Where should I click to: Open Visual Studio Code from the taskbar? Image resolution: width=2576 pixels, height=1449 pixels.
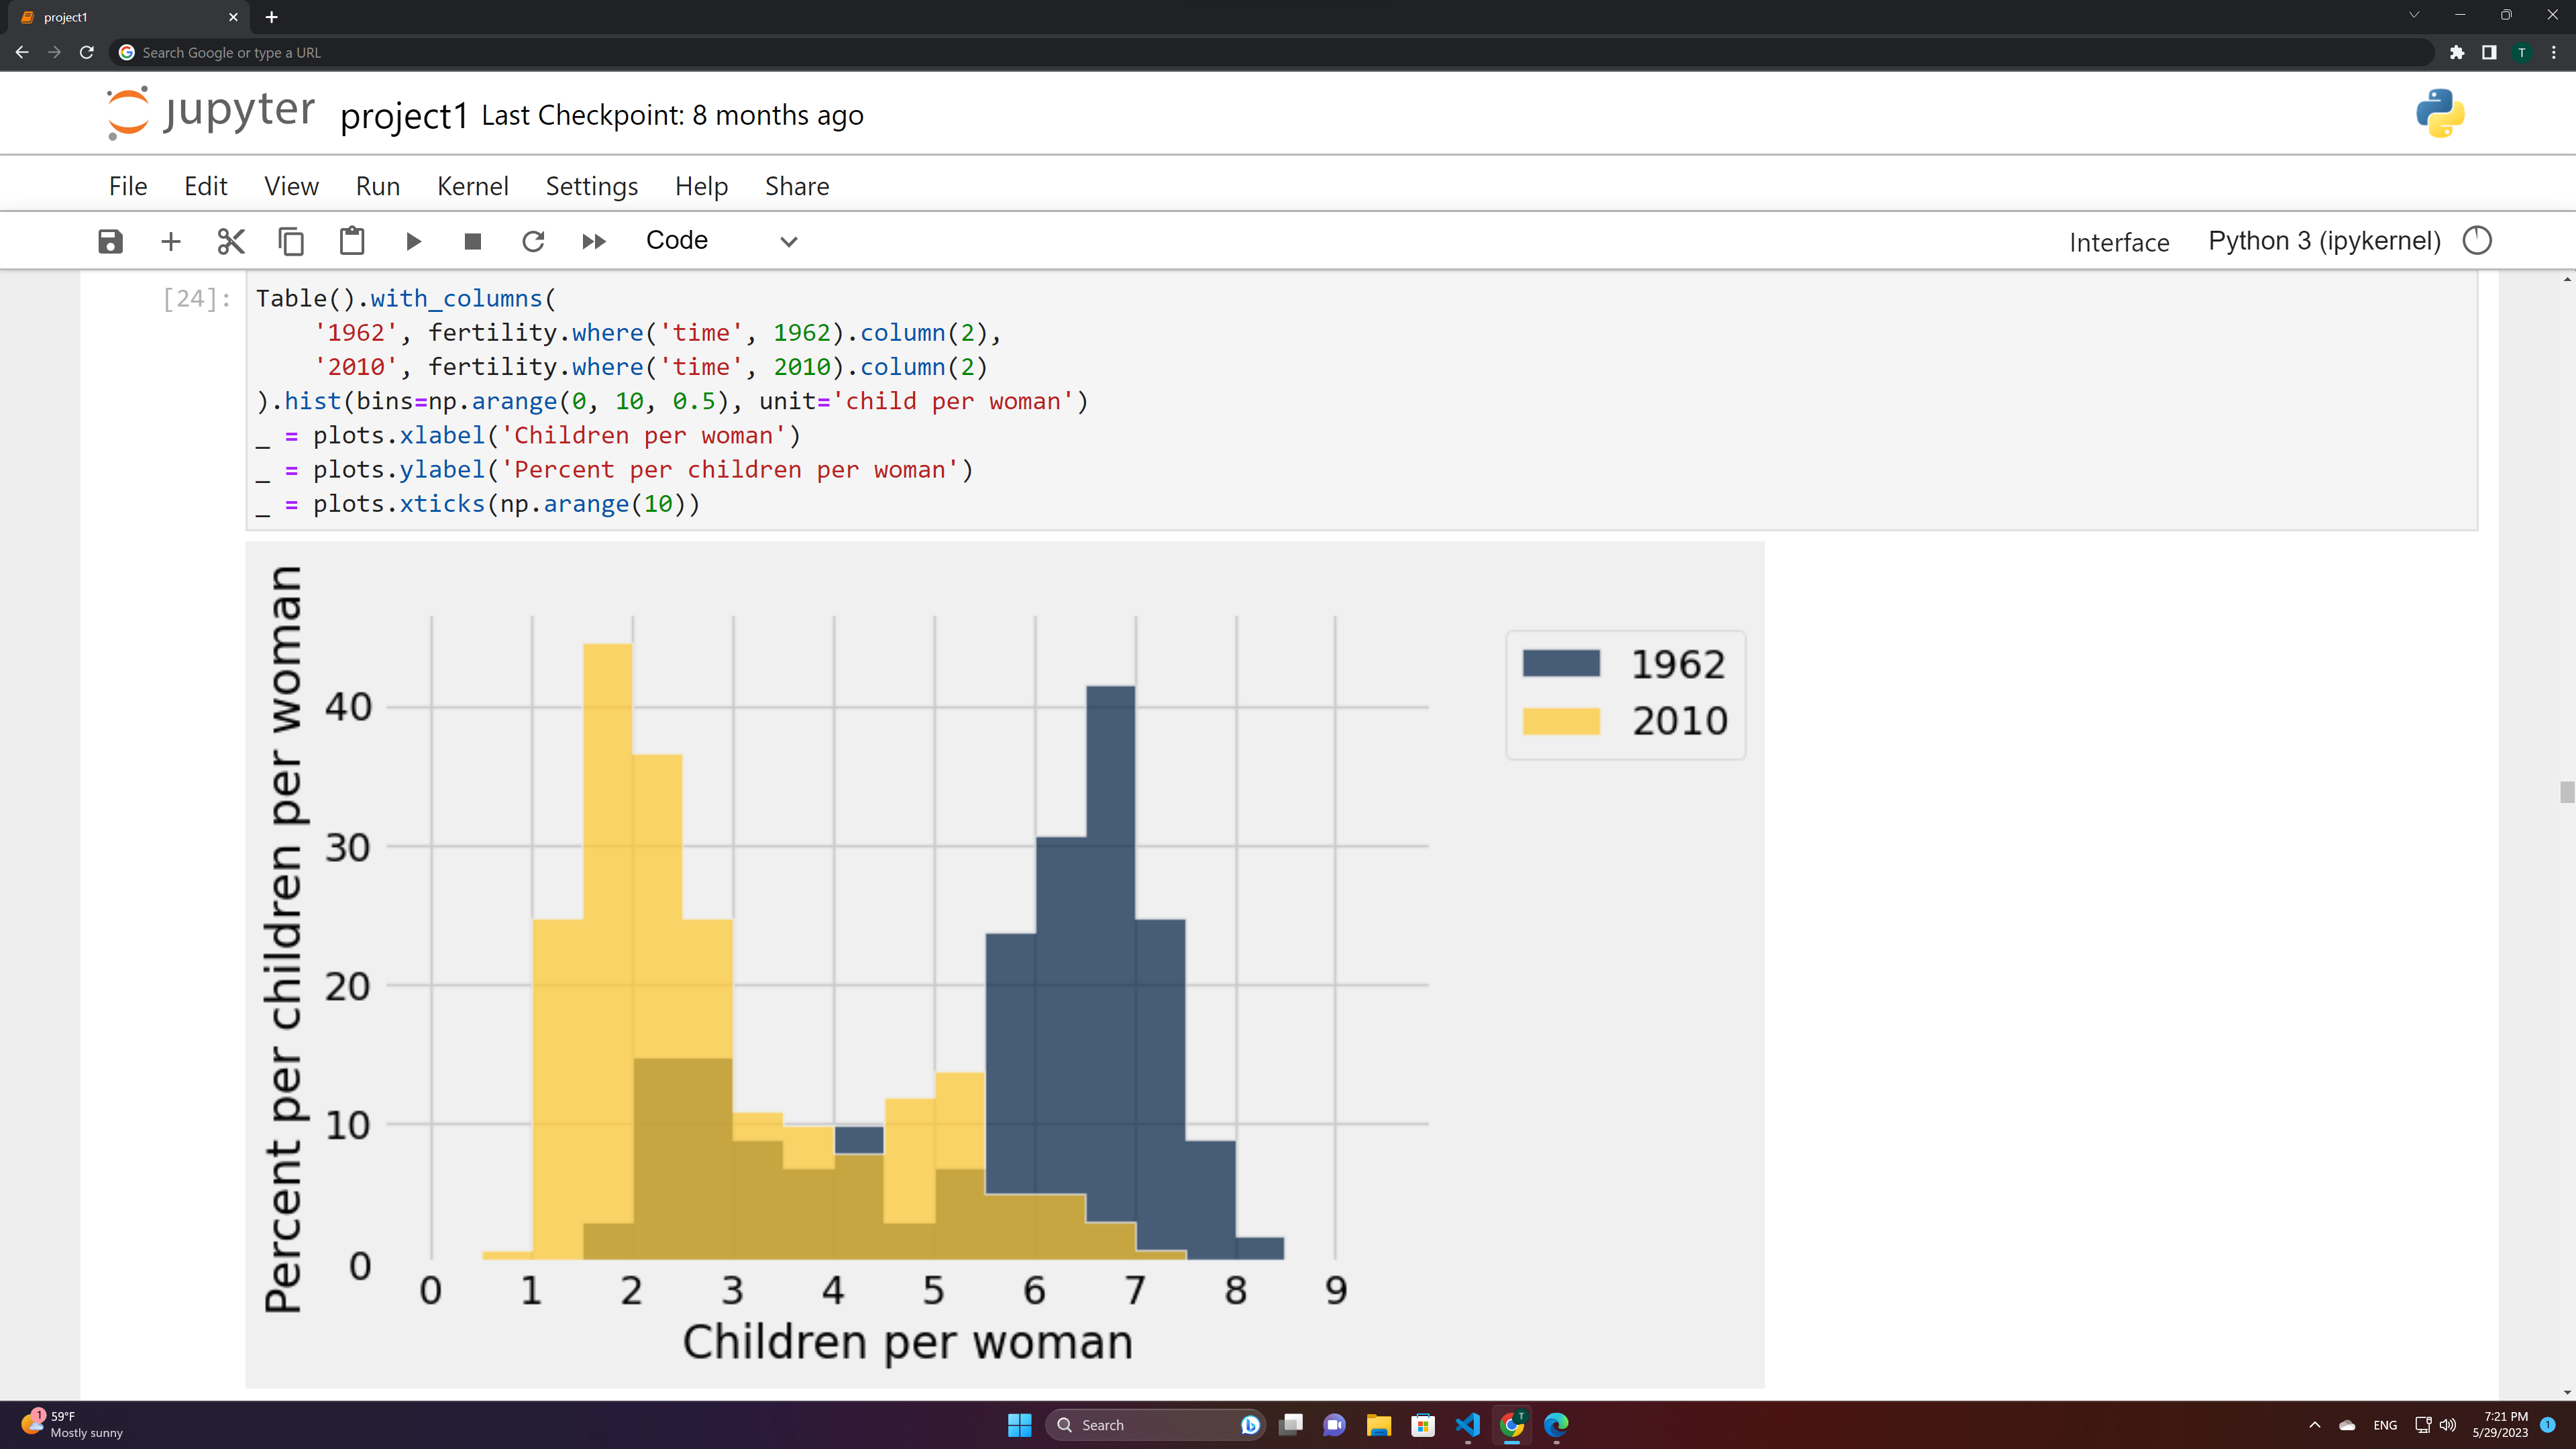(1467, 1425)
